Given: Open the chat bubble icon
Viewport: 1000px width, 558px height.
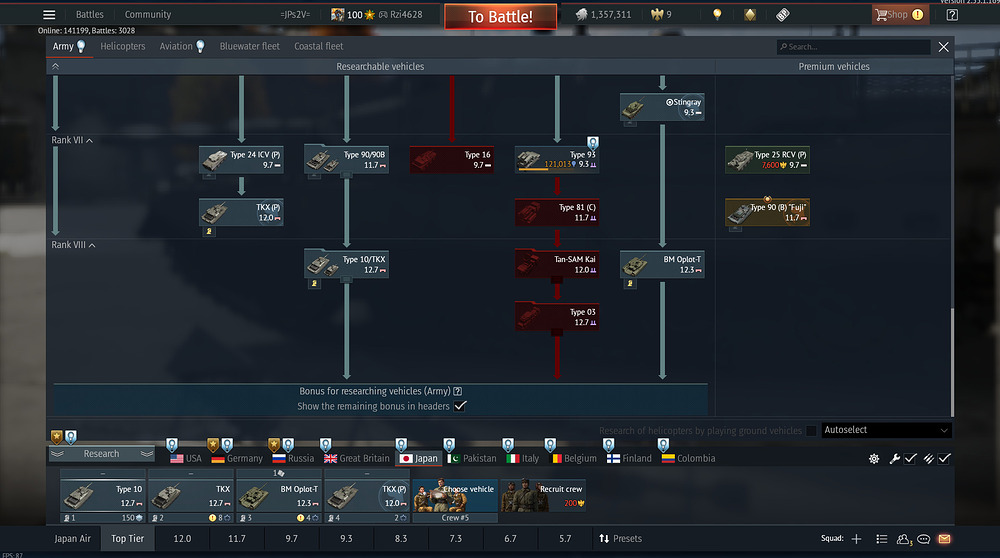Looking at the screenshot, I should pos(923,539).
